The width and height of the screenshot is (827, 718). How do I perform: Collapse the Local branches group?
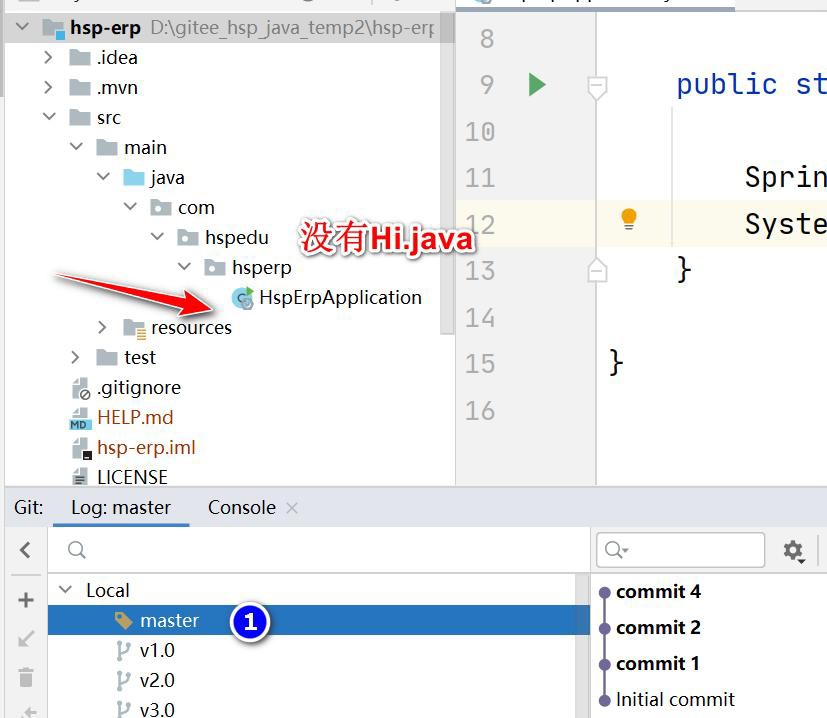(x=67, y=590)
